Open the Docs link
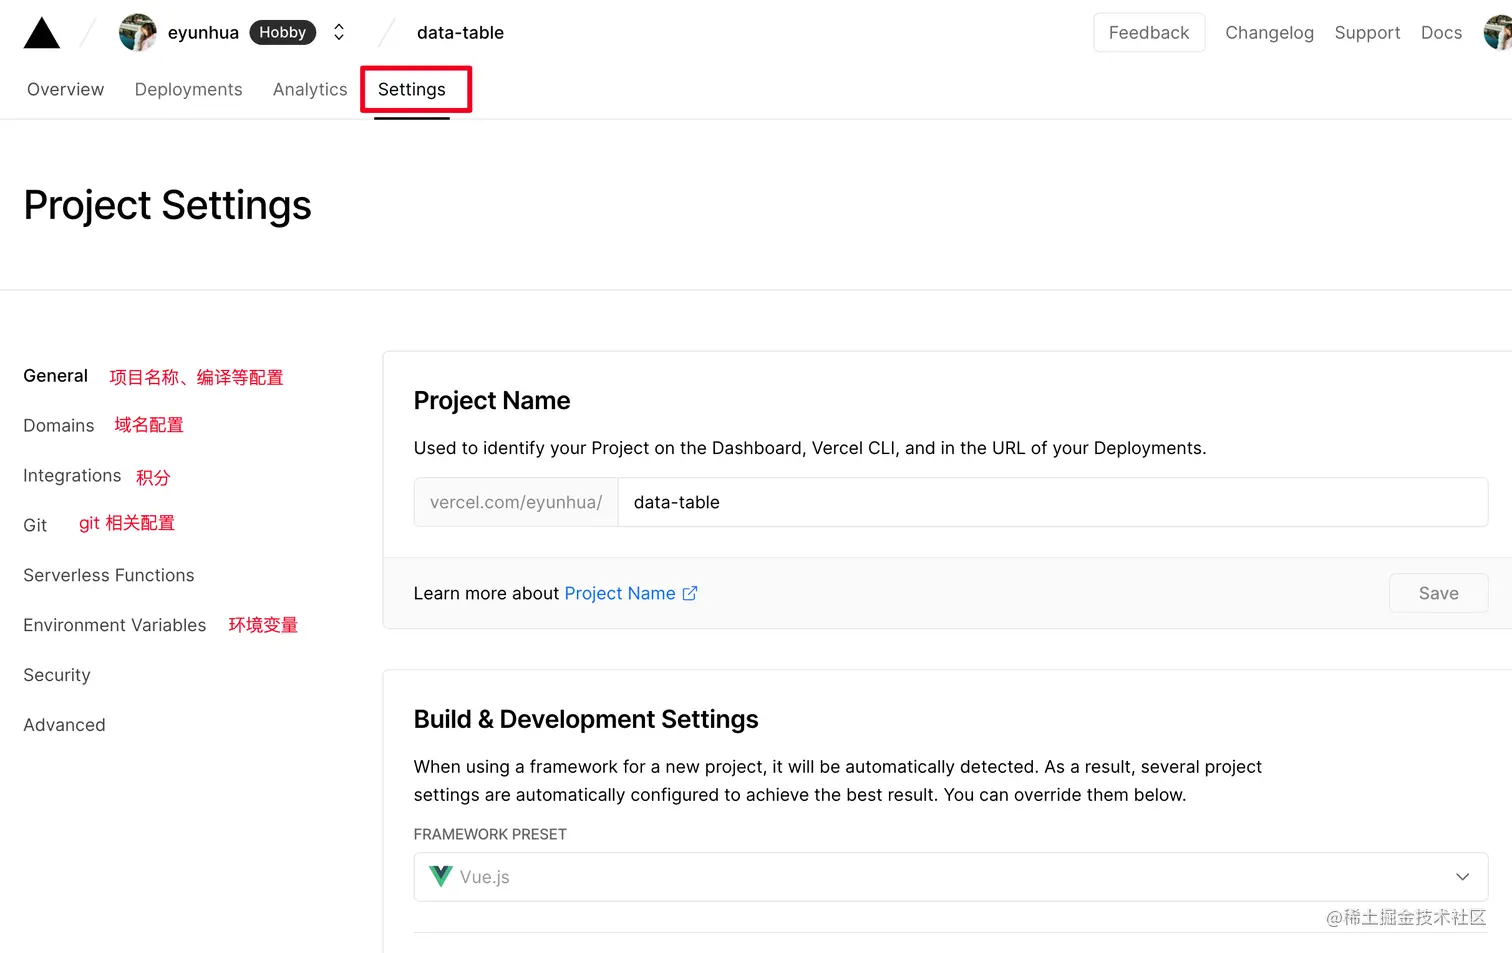1512x953 pixels. (1441, 33)
